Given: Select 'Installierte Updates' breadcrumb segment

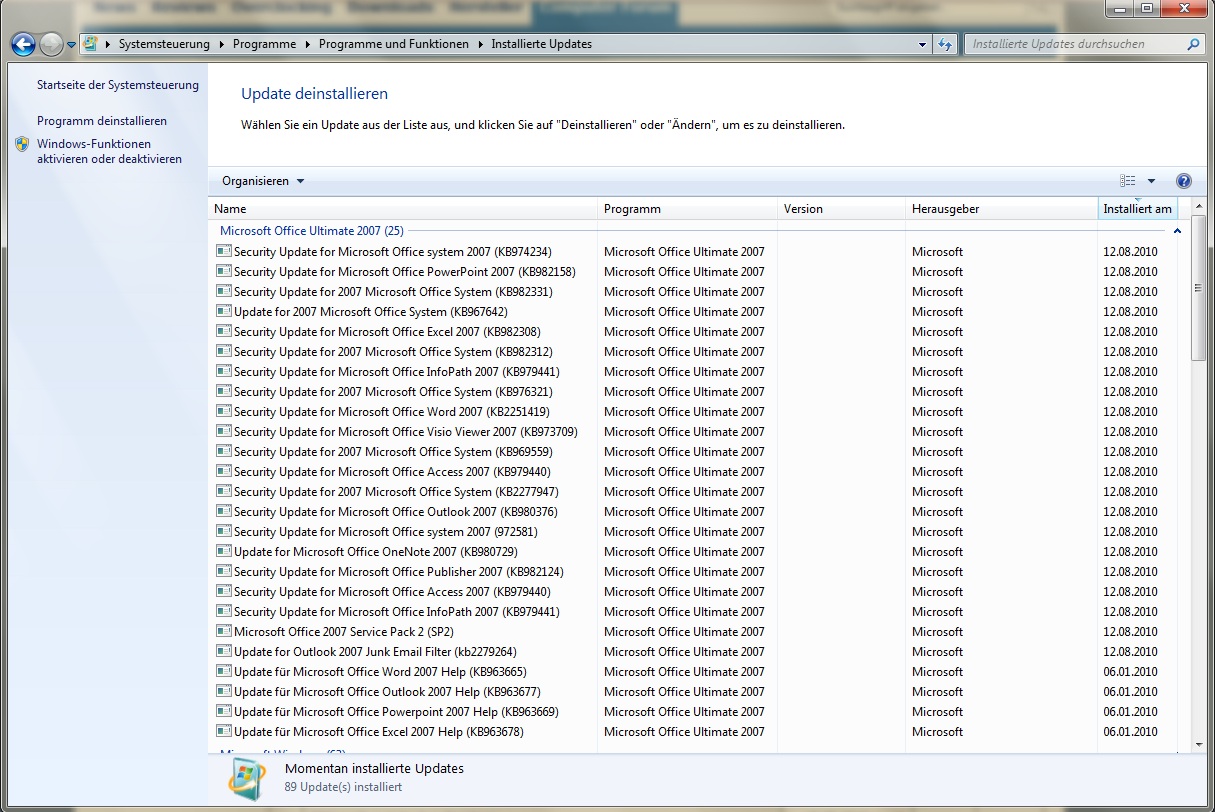Looking at the screenshot, I should (x=541, y=44).
